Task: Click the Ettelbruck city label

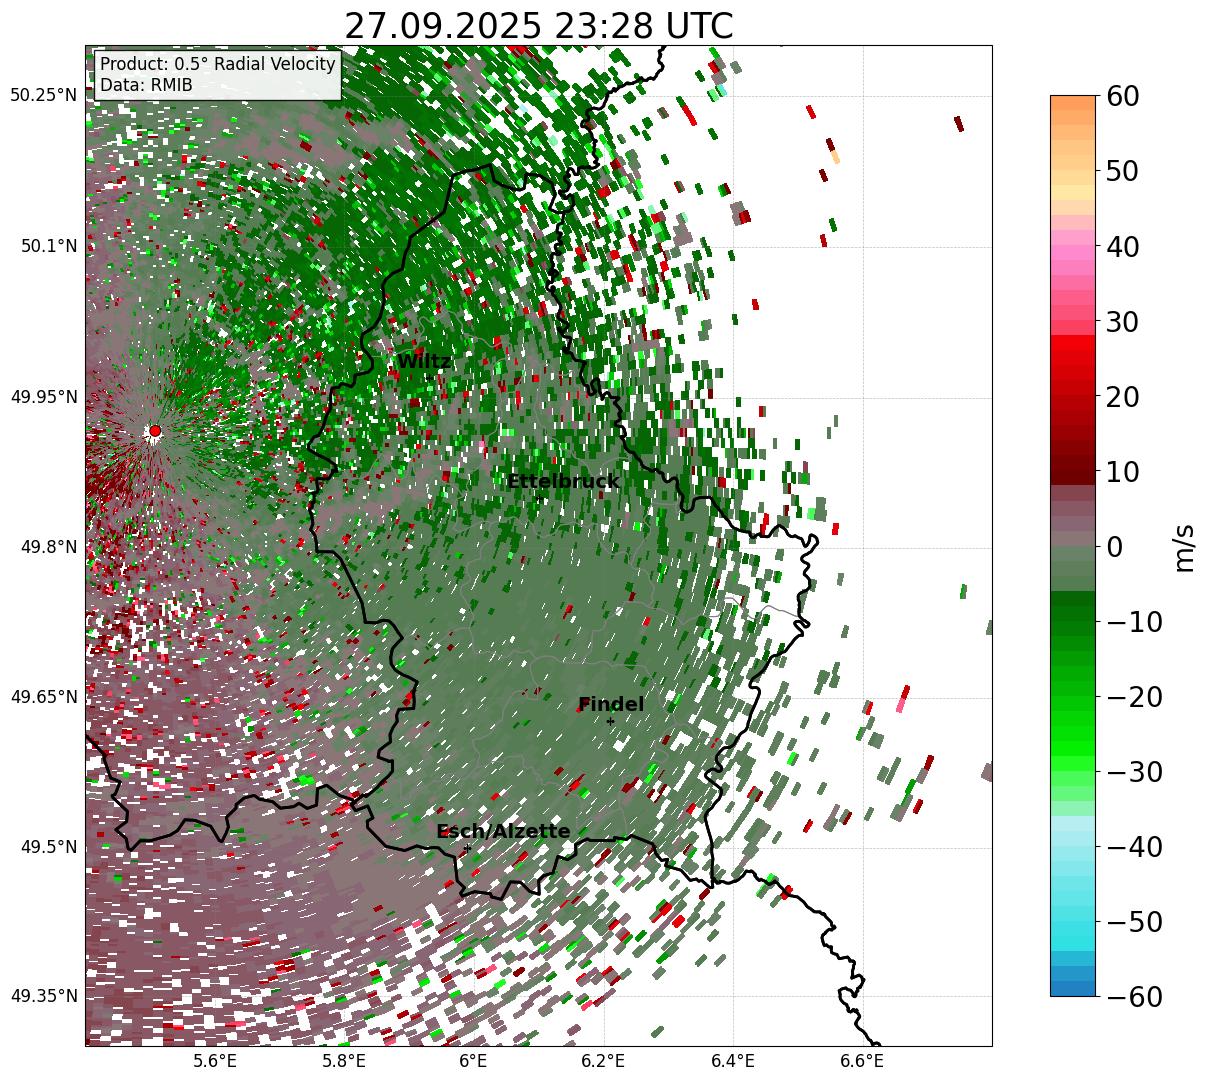Action: (563, 482)
